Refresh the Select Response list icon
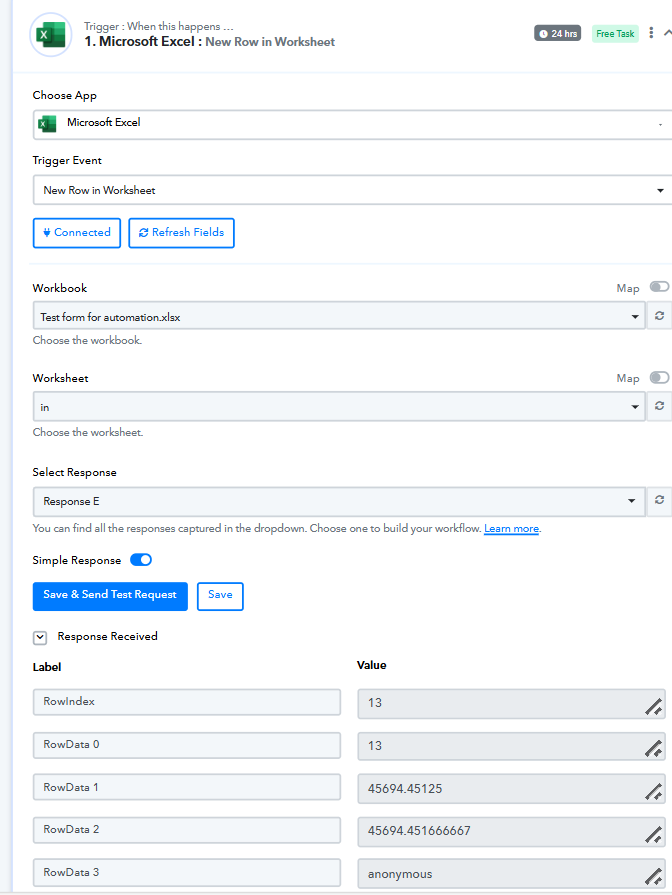The width and height of the screenshot is (672, 895). coord(659,501)
